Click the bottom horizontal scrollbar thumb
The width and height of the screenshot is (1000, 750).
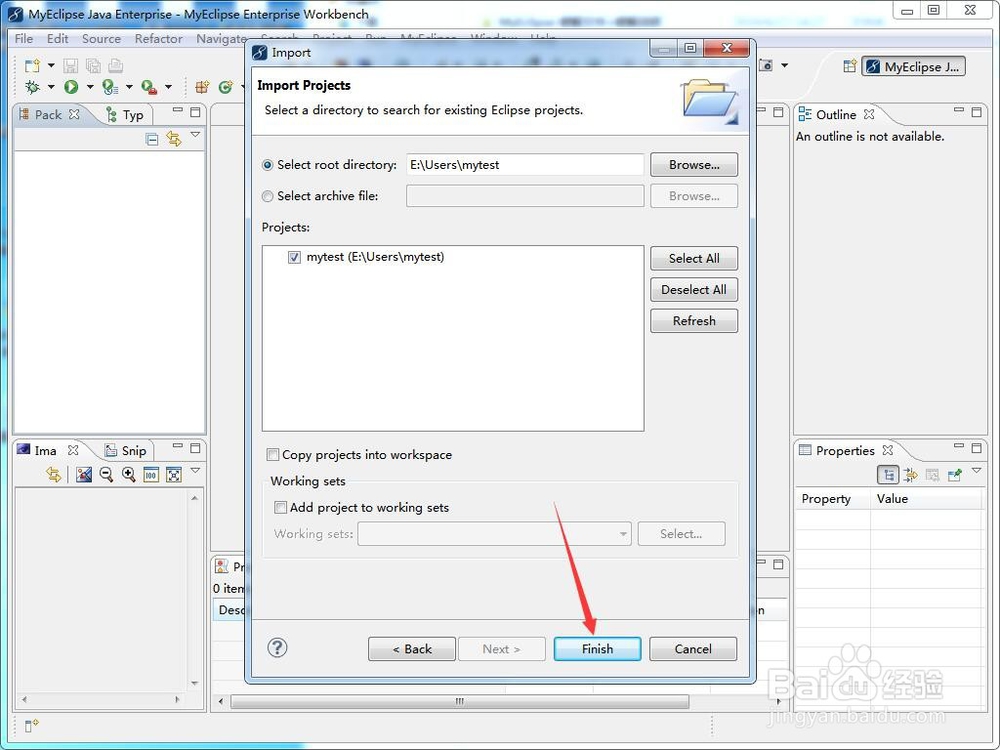point(459,702)
